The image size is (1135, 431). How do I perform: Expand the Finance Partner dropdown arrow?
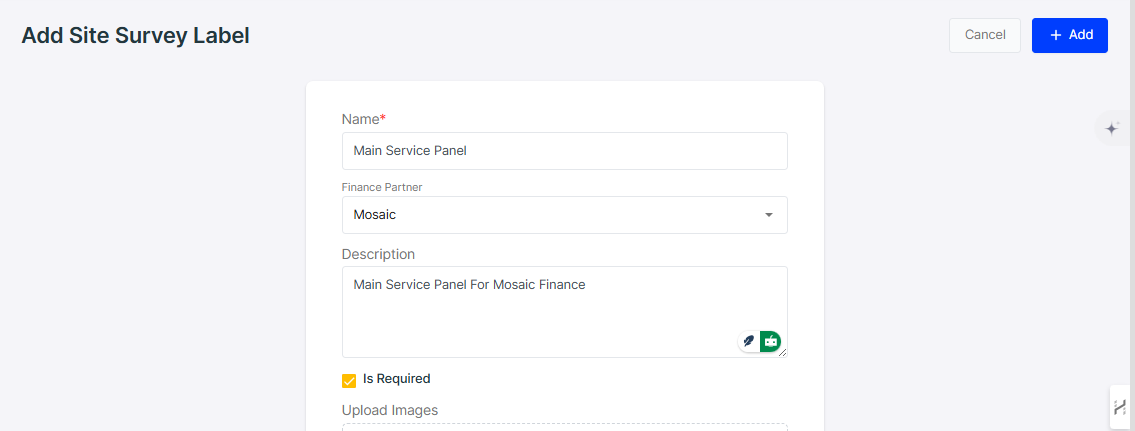769,215
